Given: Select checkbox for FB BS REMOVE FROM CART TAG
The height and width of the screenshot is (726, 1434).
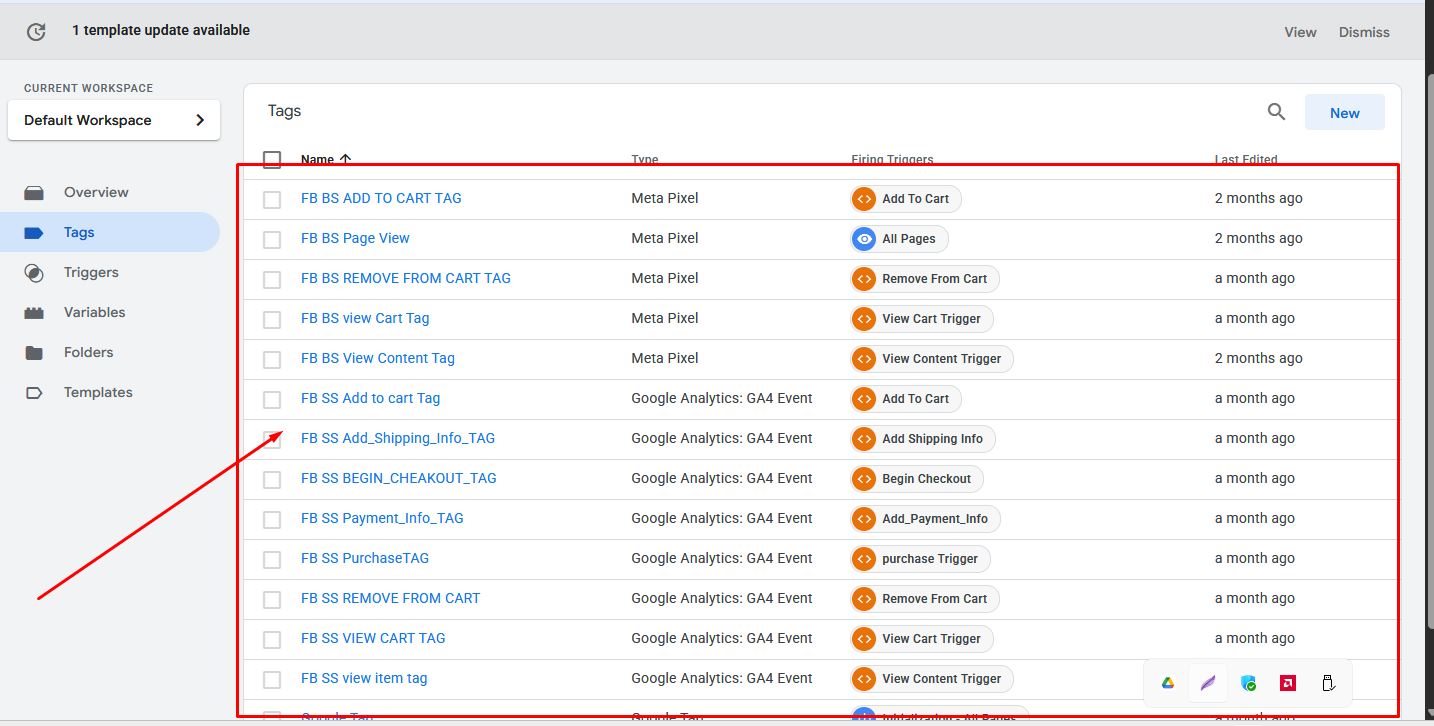Looking at the screenshot, I should pos(272,279).
